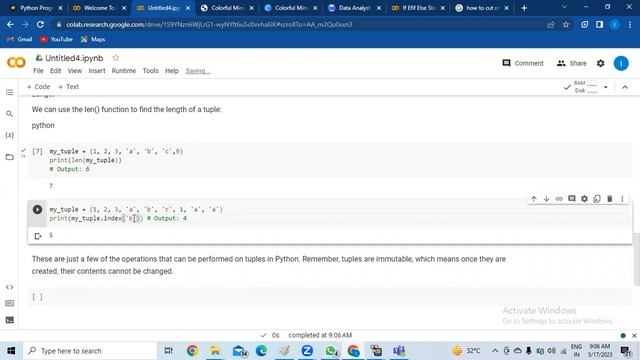Switch to the If Elif Else browser tab
Image resolution: width=640 pixels, height=360 pixels.
pyautogui.click(x=417, y=8)
